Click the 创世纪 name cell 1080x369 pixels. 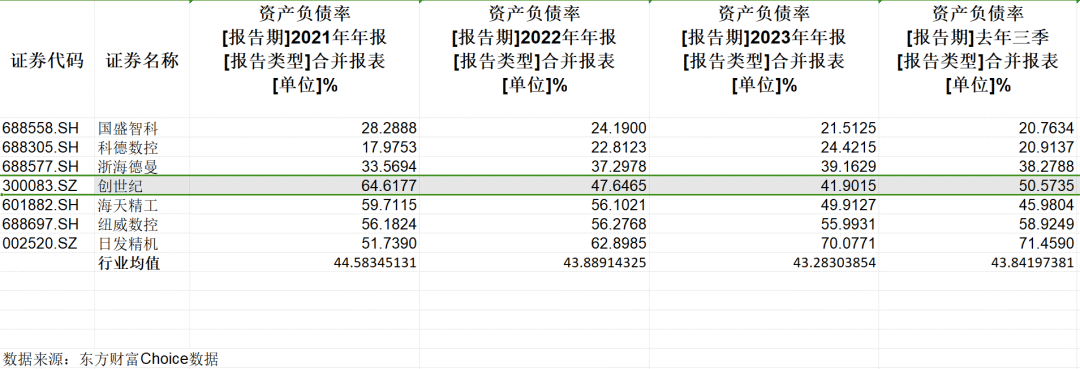[x=143, y=185]
